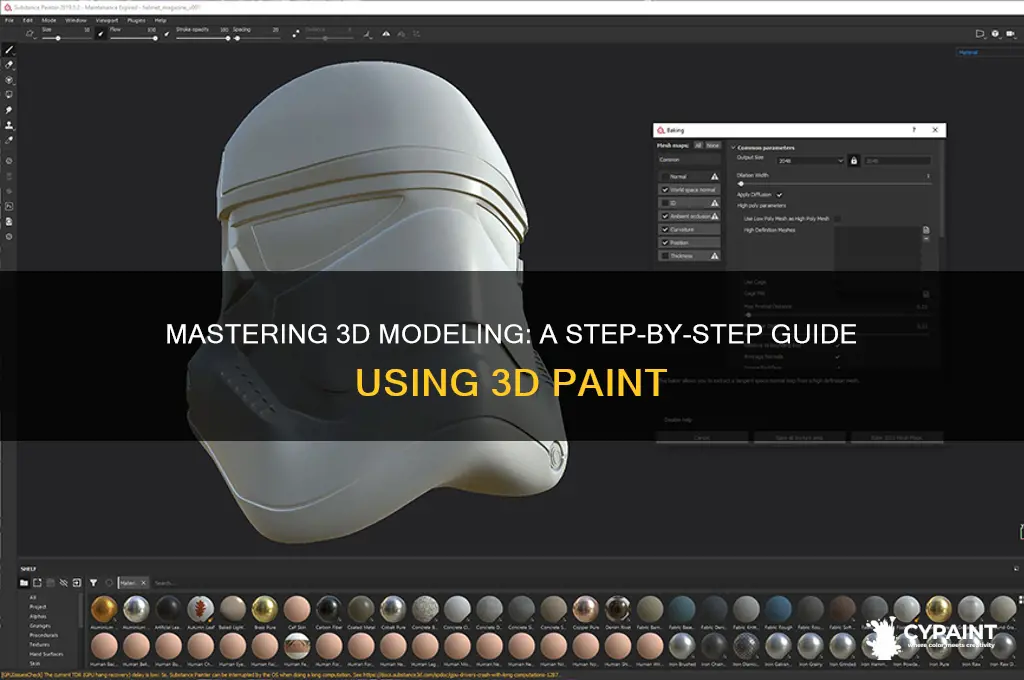Select the Paint brush tool
Screen dimensions: 1024x680
[9, 50]
